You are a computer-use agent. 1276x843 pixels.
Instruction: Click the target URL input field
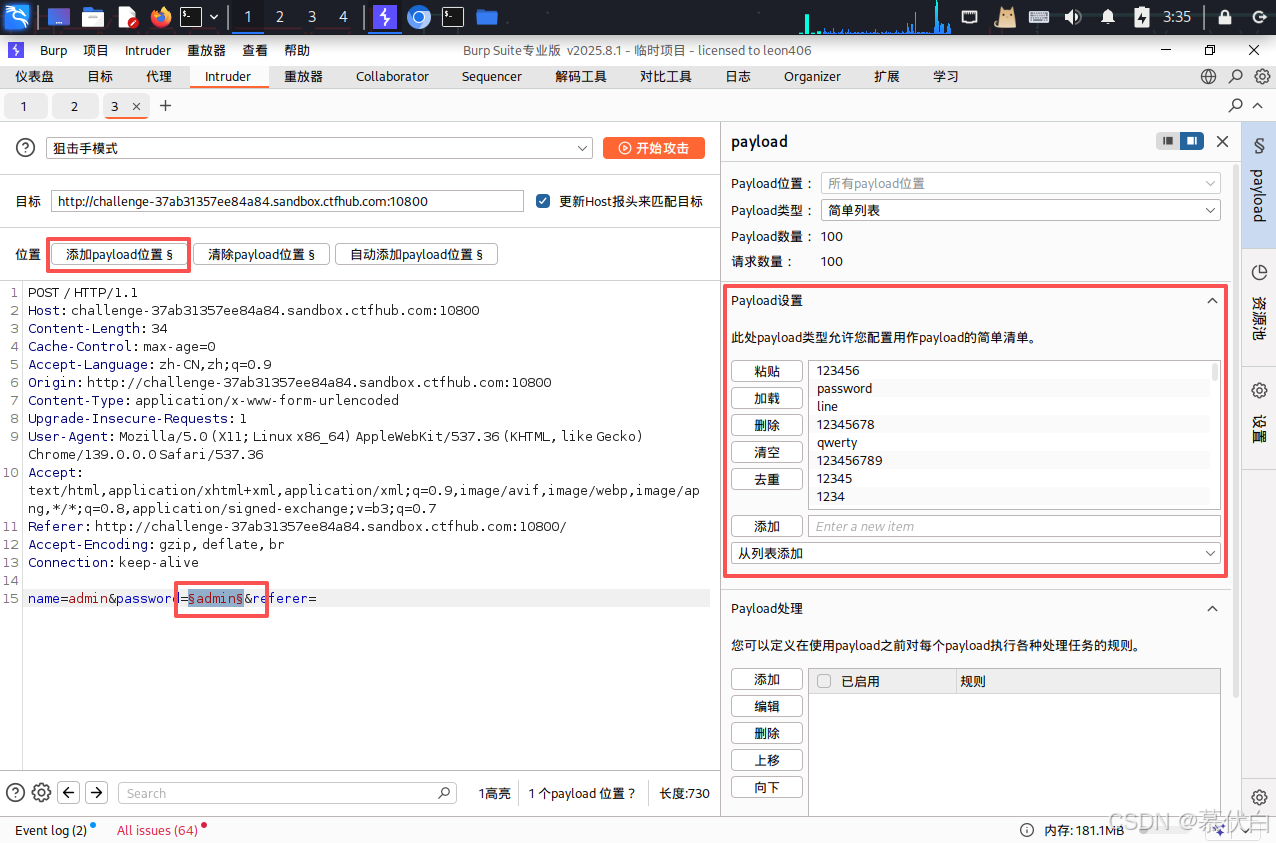click(287, 201)
